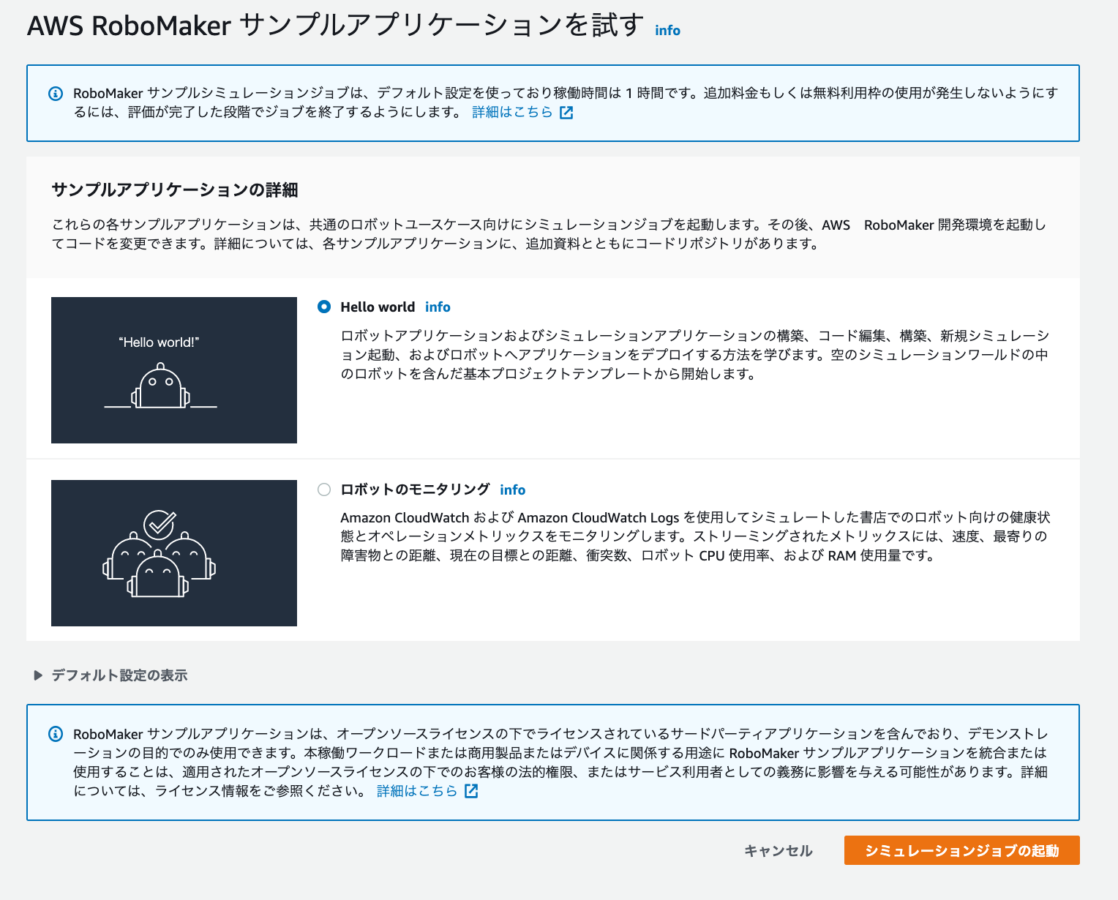Viewport: 1118px width, 900px height.
Task: Select the Hello world radio button
Action: click(x=324, y=307)
